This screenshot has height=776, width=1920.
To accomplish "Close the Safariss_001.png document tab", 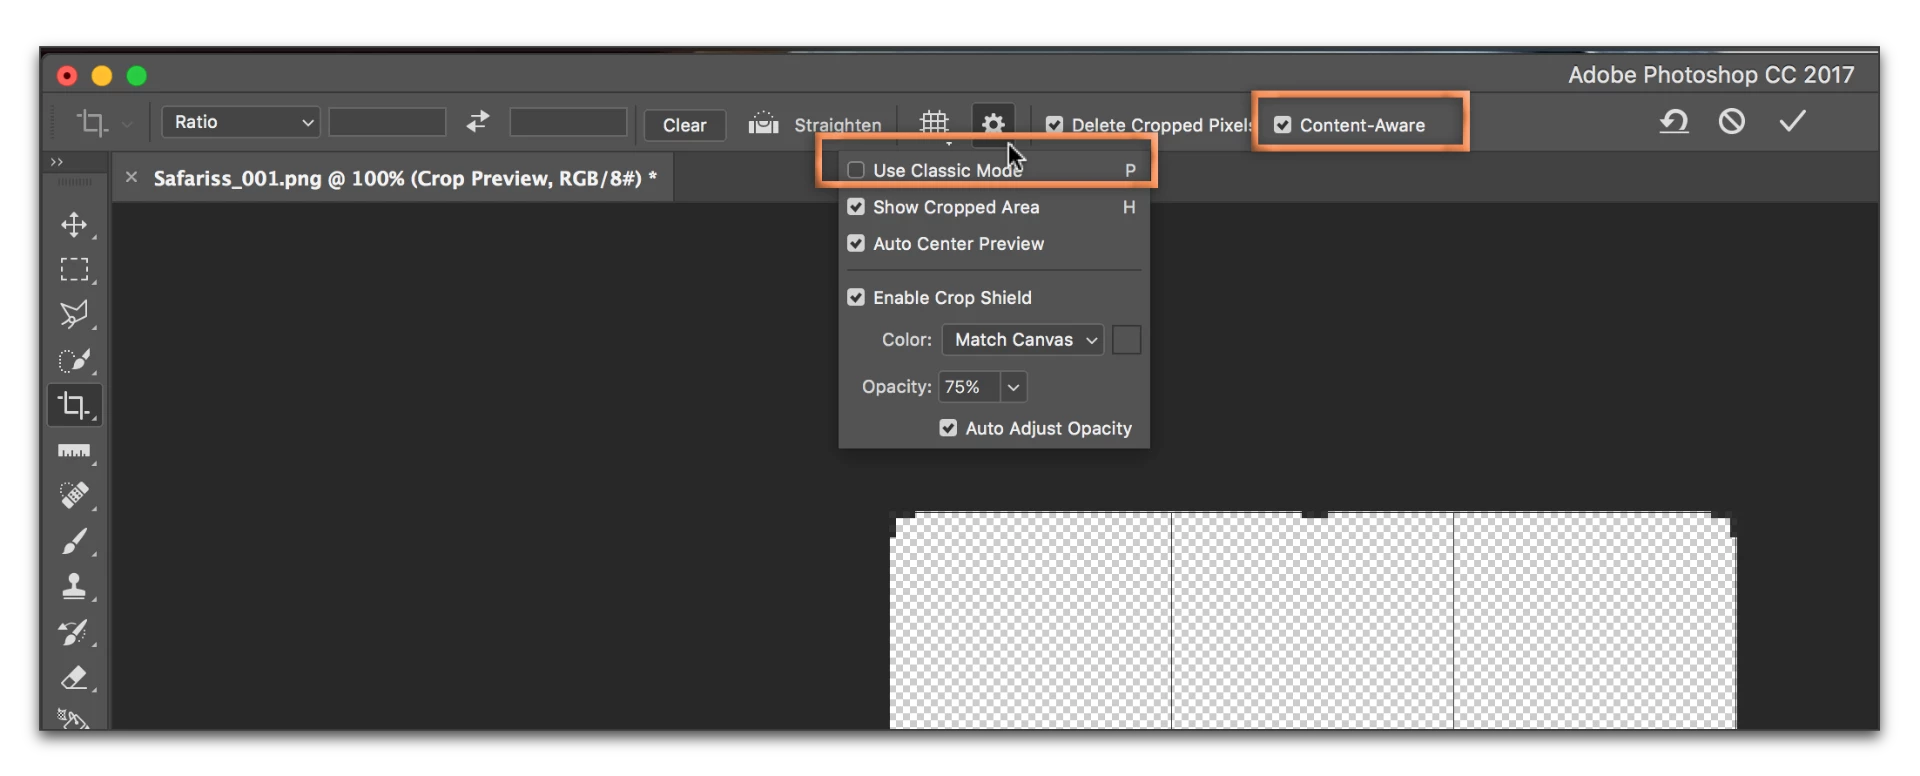I will coord(131,177).
